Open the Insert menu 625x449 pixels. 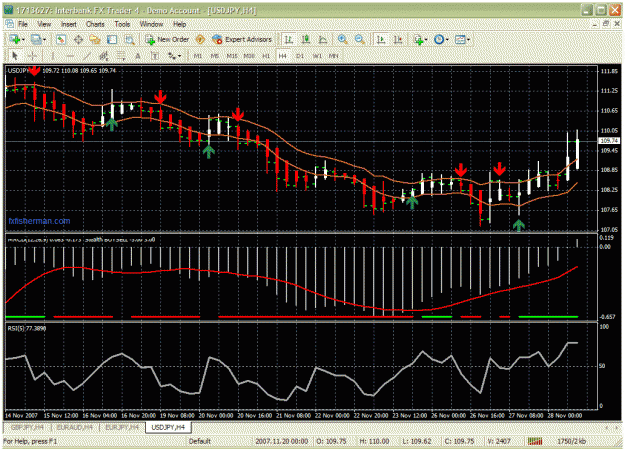pos(69,24)
